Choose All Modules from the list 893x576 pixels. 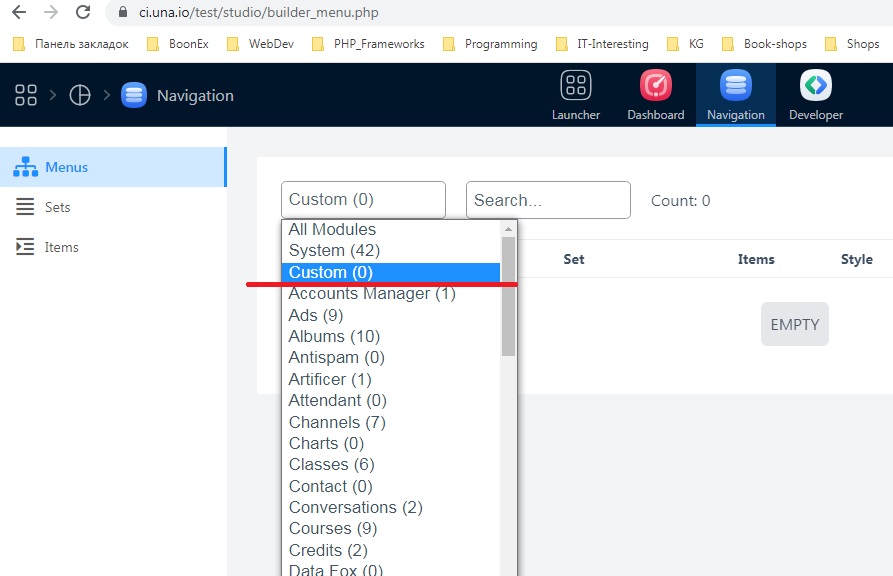point(332,229)
